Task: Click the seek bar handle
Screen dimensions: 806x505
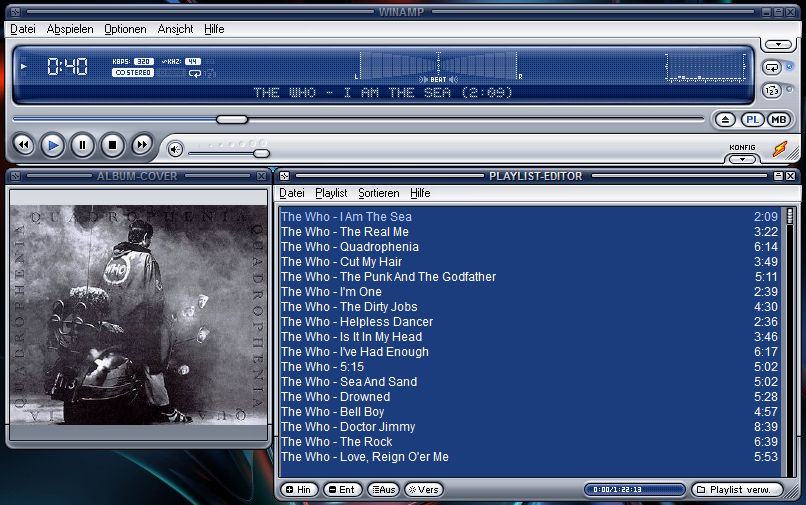Action: (x=232, y=119)
